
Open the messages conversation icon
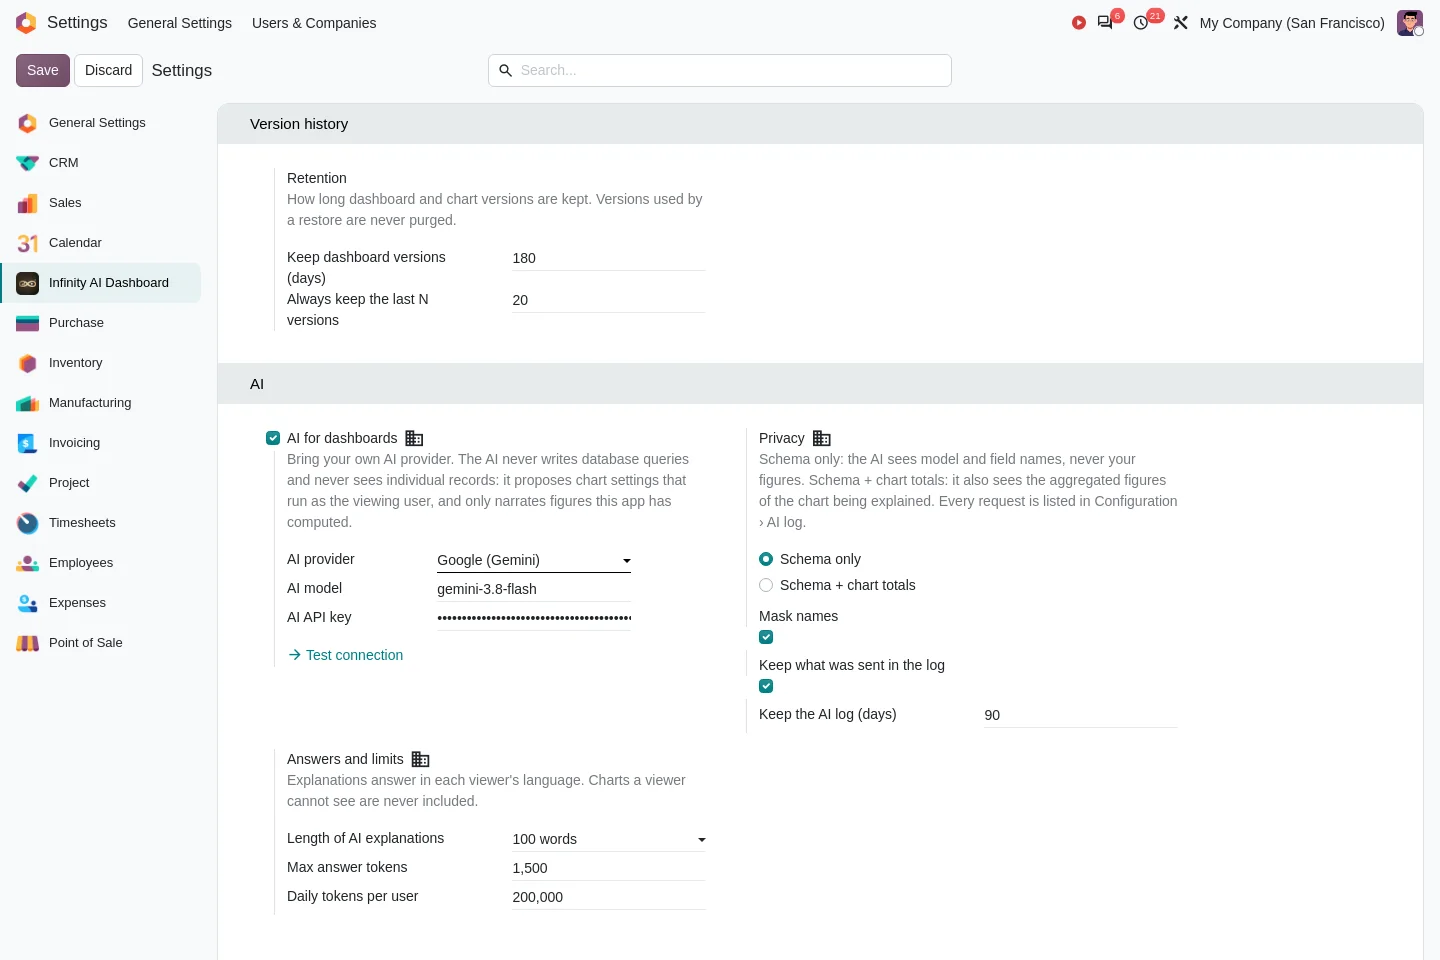(x=1105, y=23)
